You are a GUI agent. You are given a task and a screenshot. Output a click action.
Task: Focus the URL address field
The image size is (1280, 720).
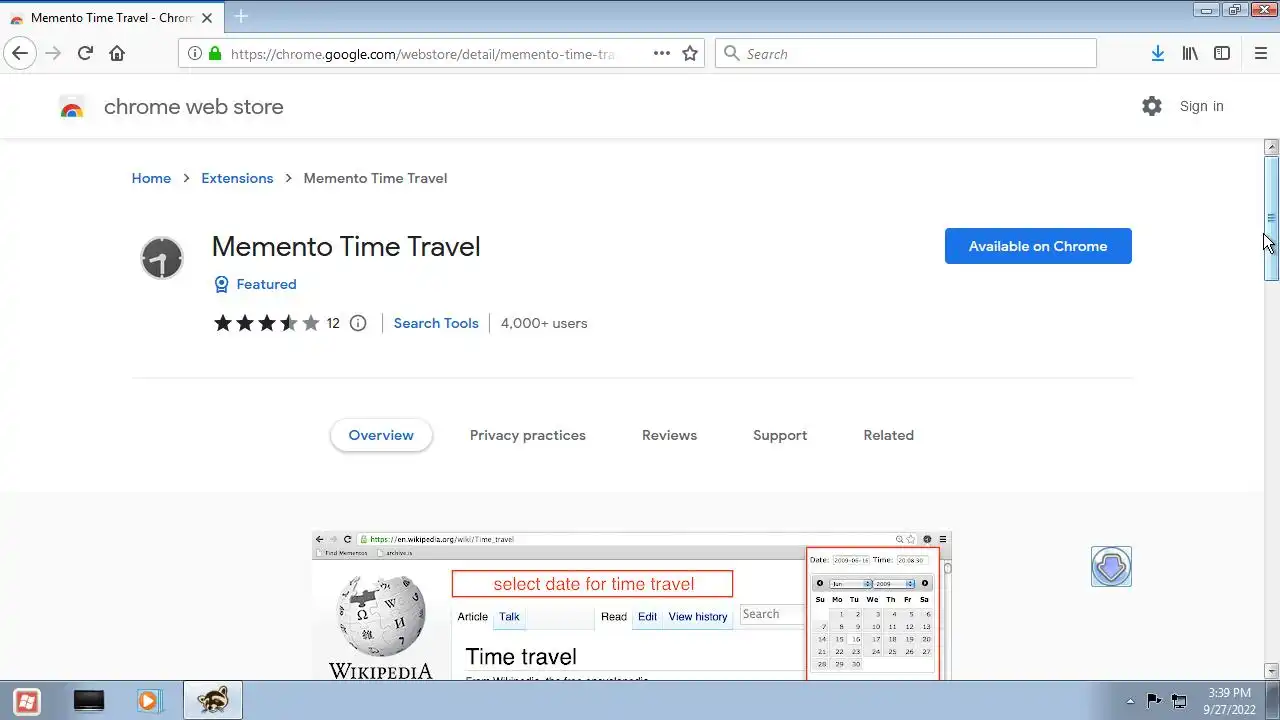click(x=422, y=54)
